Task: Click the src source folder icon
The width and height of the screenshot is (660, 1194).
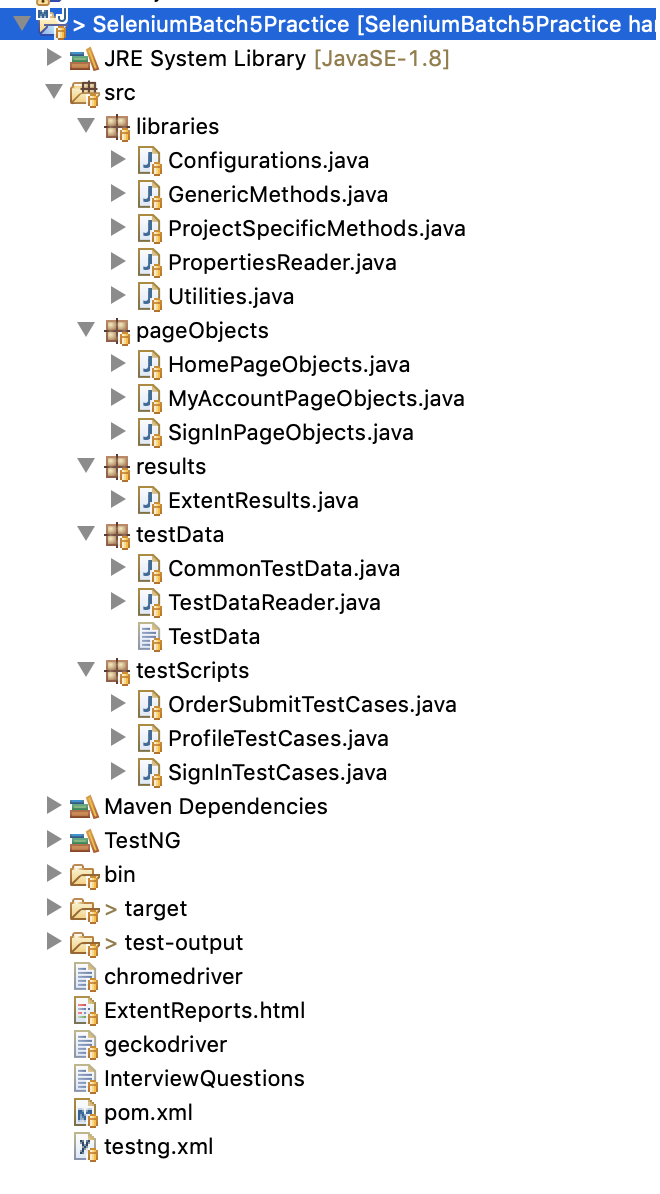Action: [x=84, y=93]
